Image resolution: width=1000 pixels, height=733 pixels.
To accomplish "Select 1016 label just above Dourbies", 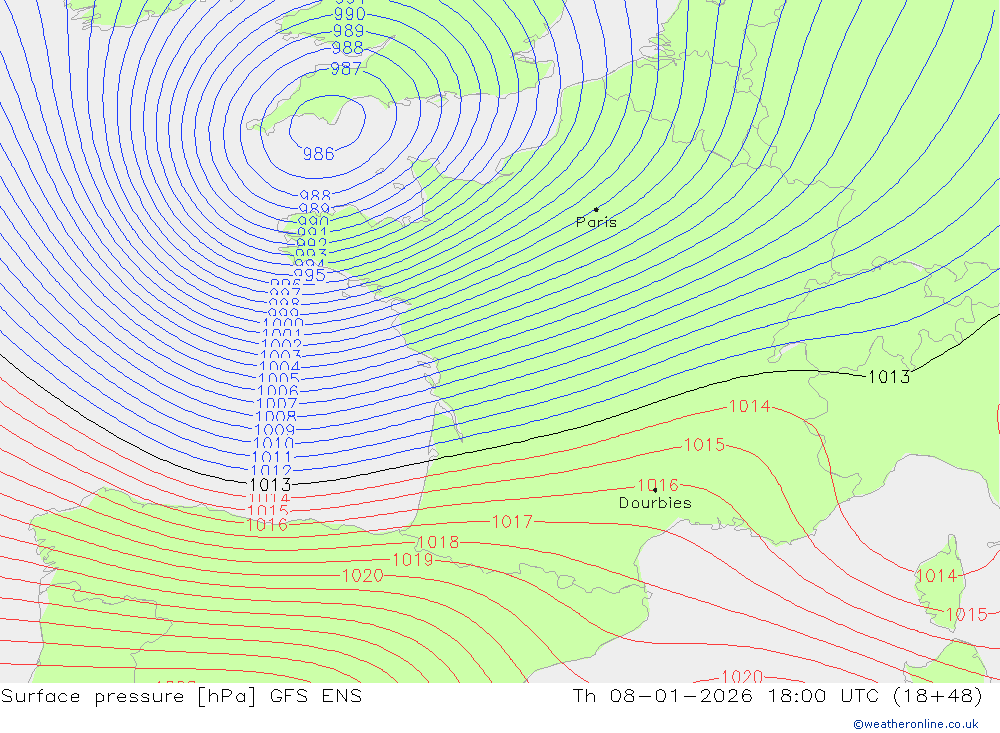I will click(658, 485).
